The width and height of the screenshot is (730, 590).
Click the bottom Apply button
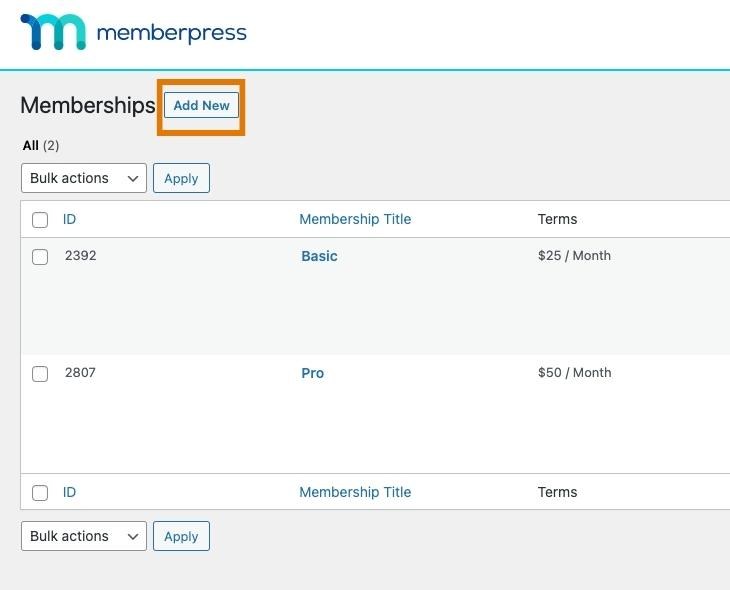pyautogui.click(x=181, y=536)
